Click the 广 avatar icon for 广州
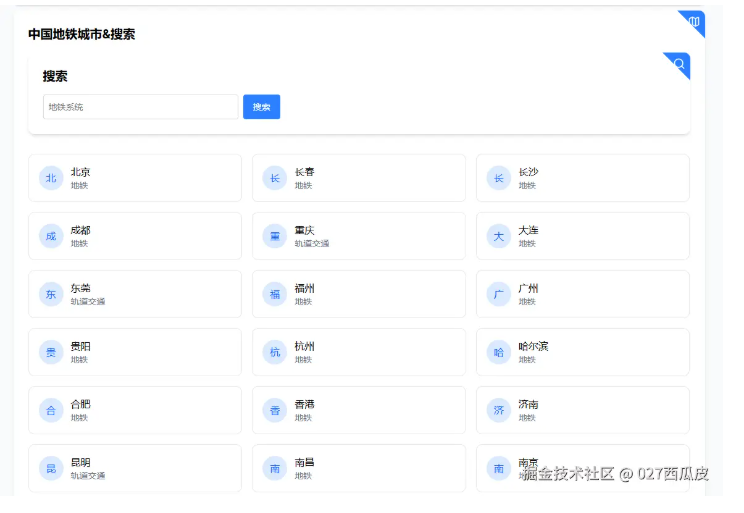The height and width of the screenshot is (513, 744). [499, 294]
